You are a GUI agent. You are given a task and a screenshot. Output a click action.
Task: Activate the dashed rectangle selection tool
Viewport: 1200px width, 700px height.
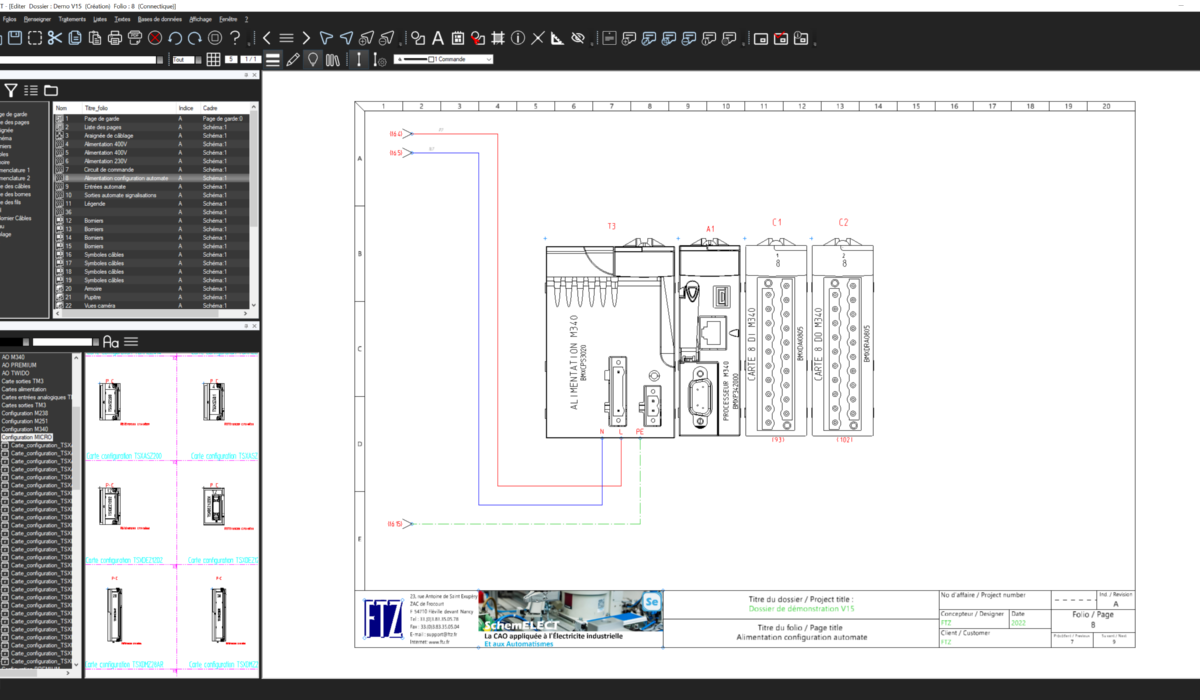[x=35, y=38]
